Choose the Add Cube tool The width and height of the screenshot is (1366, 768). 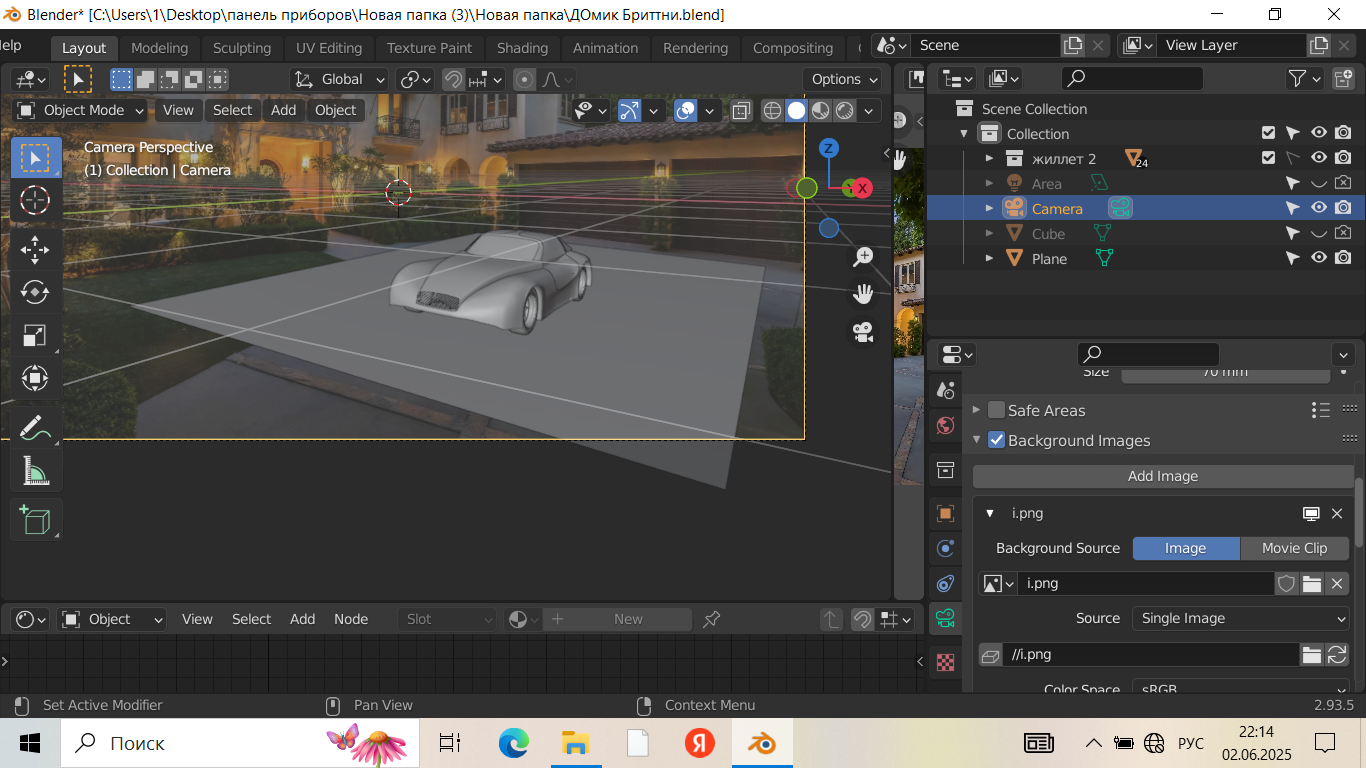(35, 520)
